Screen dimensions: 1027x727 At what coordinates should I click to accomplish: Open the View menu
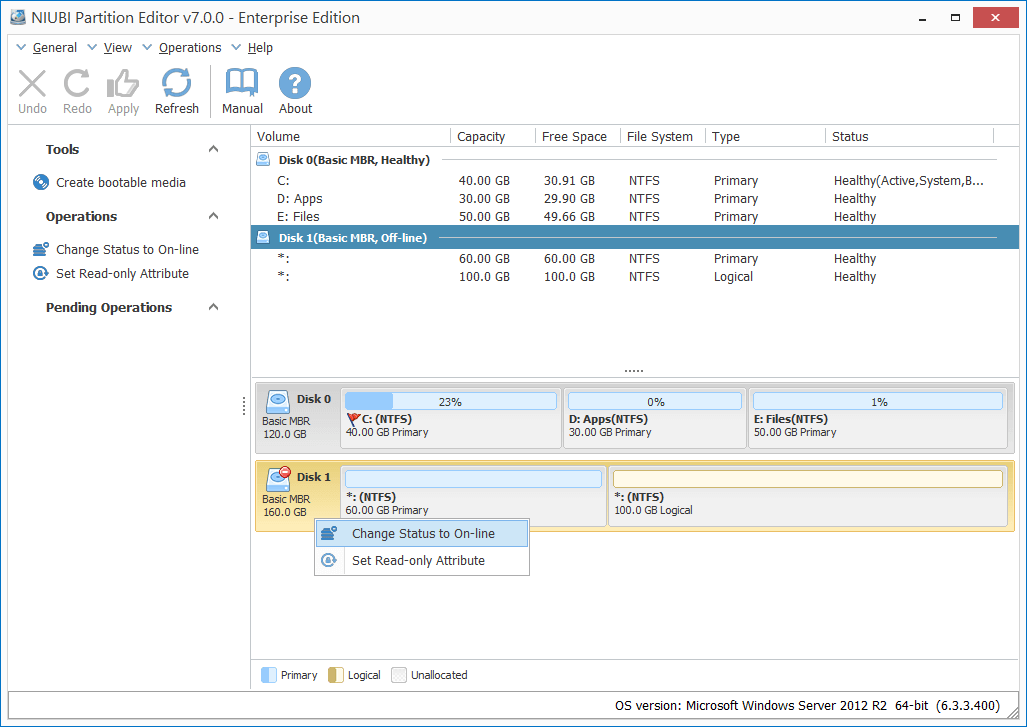pos(117,47)
